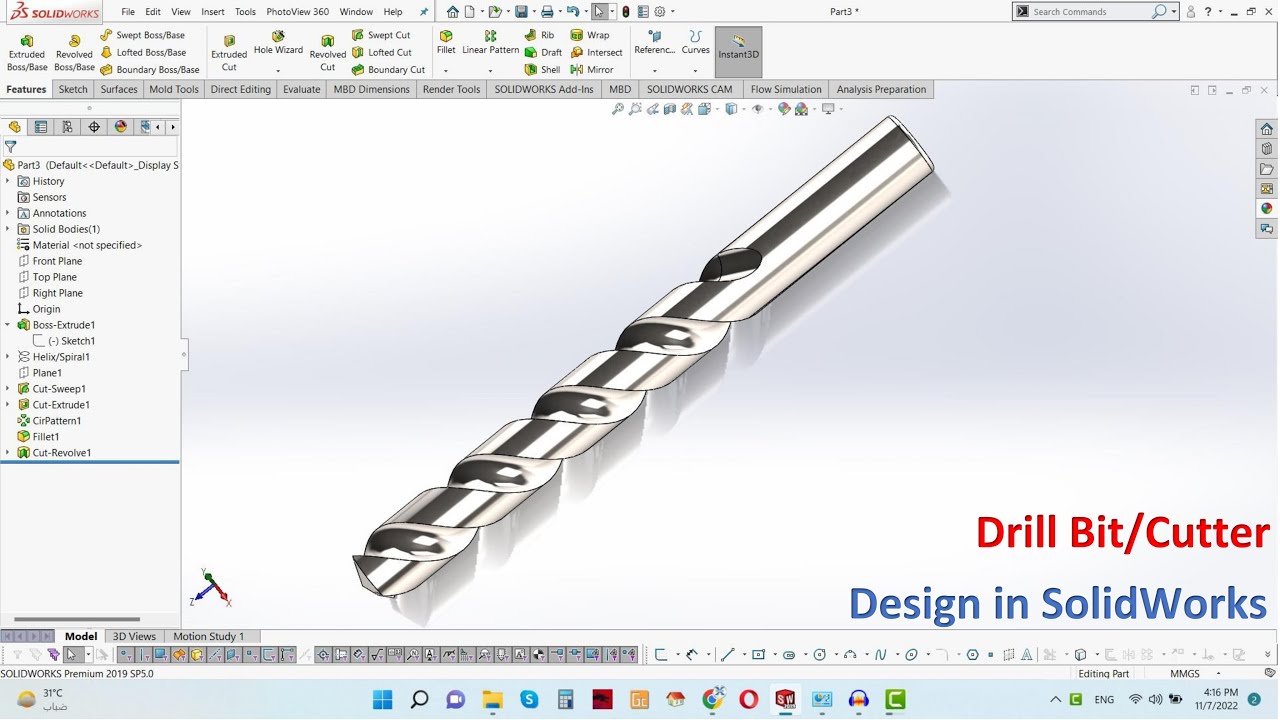Viewport: 1280px width, 720px height.
Task: Choose the Swept Cut feature
Action: (x=381, y=35)
